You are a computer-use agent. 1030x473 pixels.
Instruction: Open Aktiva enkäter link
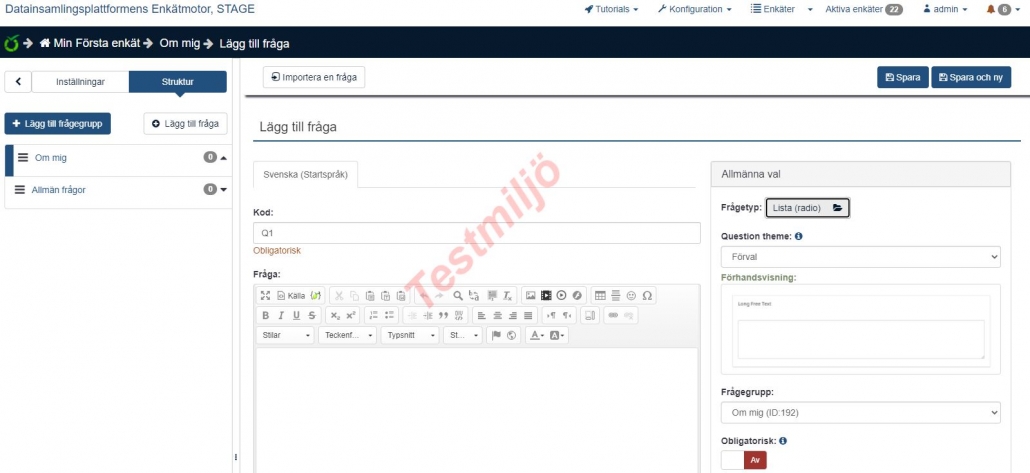coord(864,9)
